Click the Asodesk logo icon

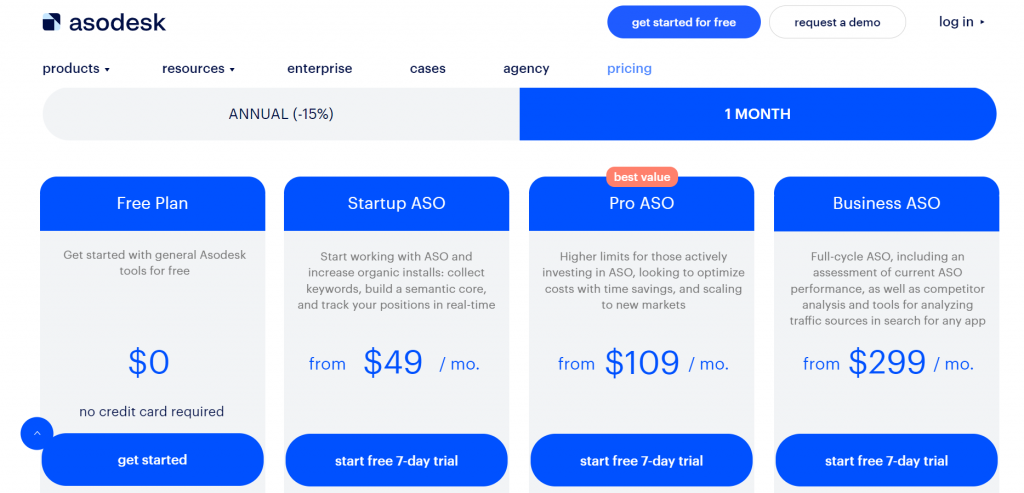tap(52, 22)
